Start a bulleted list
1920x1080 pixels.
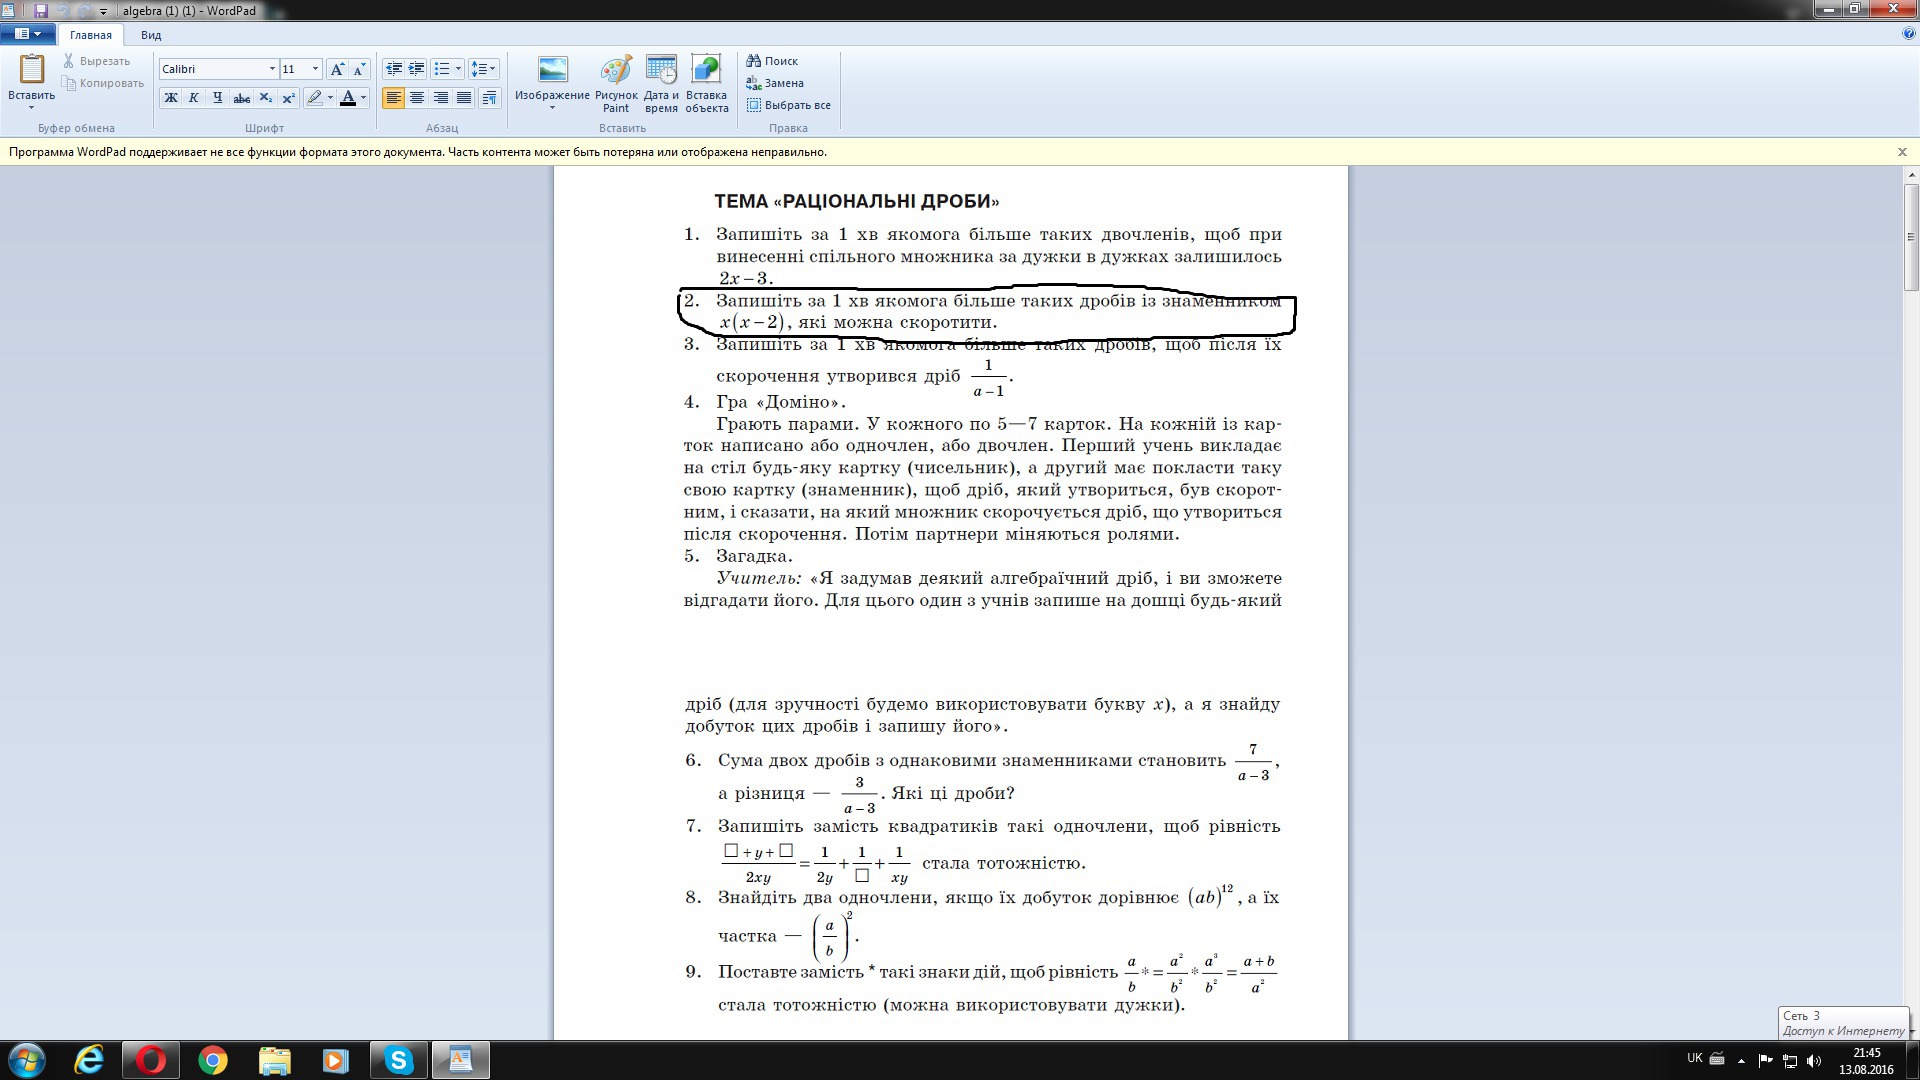[442, 69]
